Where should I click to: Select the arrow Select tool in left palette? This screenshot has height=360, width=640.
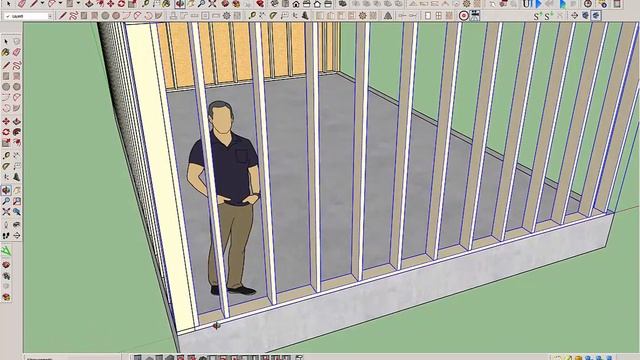6,41
